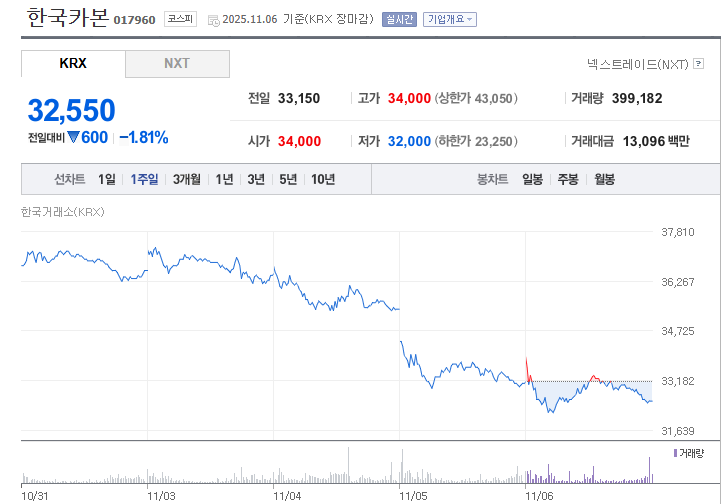This screenshot has height=504, width=721.
Task: Select the 1일 line chart period
Action: 106,179
